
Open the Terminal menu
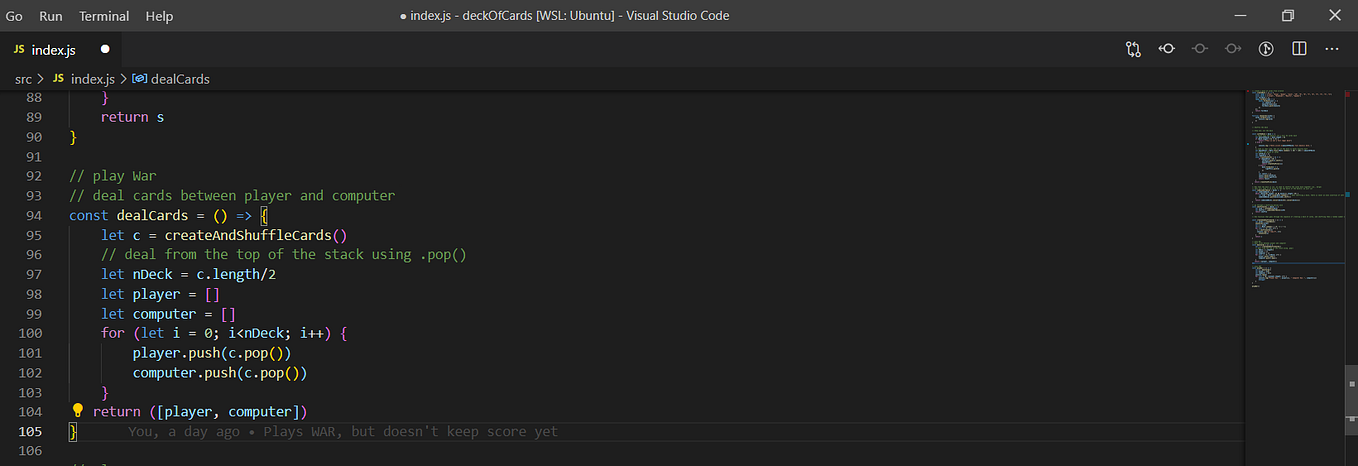coord(104,16)
